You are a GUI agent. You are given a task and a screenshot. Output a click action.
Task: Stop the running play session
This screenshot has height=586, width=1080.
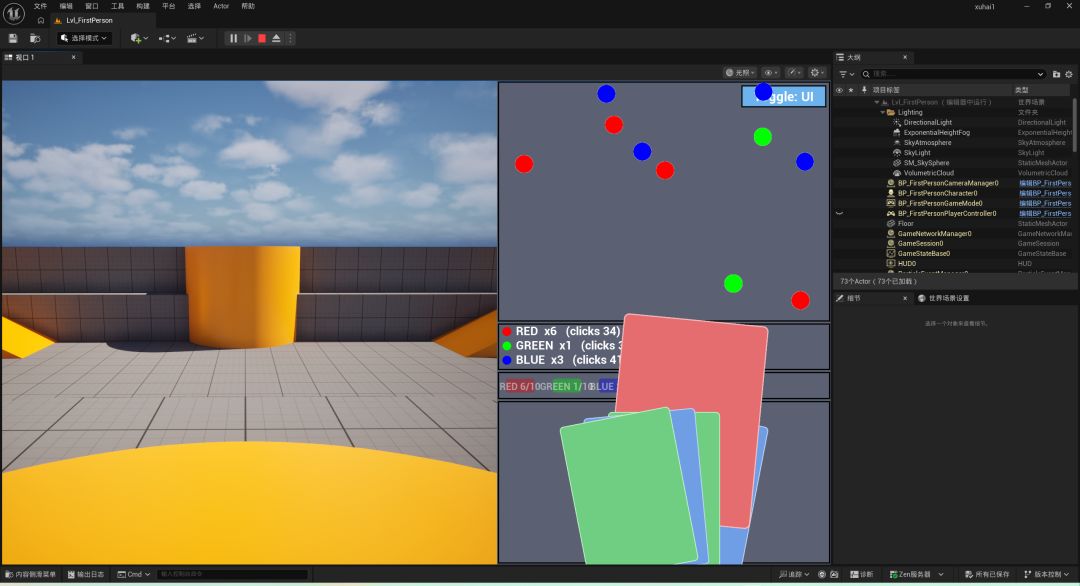[262, 39]
